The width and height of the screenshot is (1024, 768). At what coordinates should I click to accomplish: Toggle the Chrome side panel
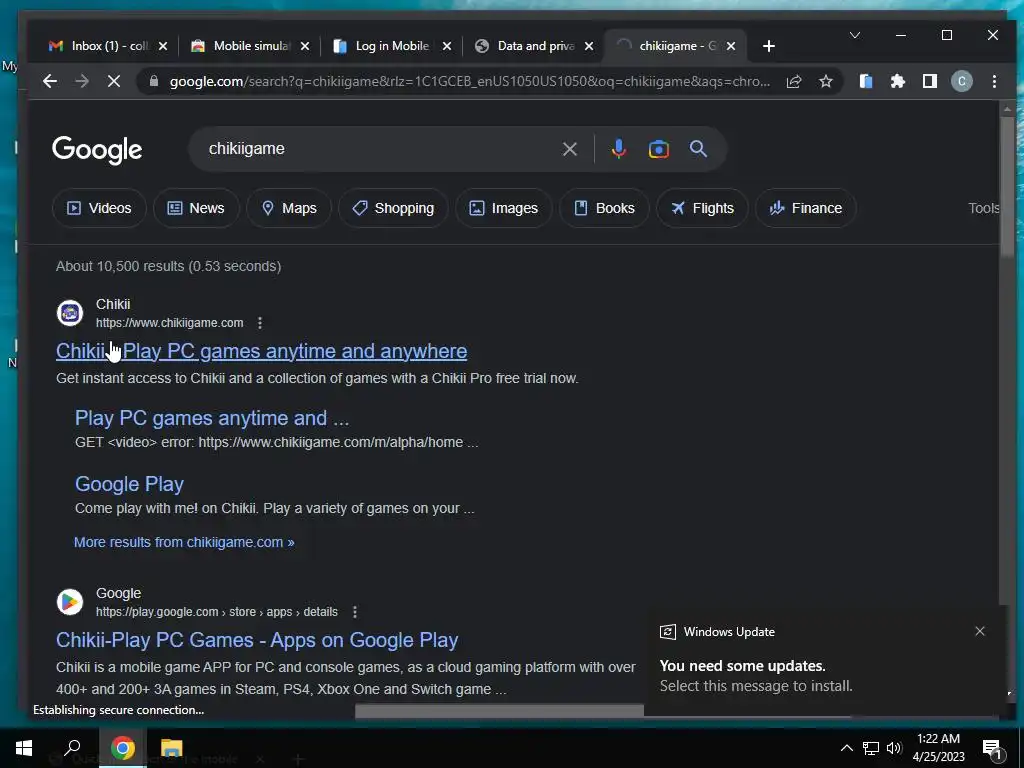tap(930, 82)
